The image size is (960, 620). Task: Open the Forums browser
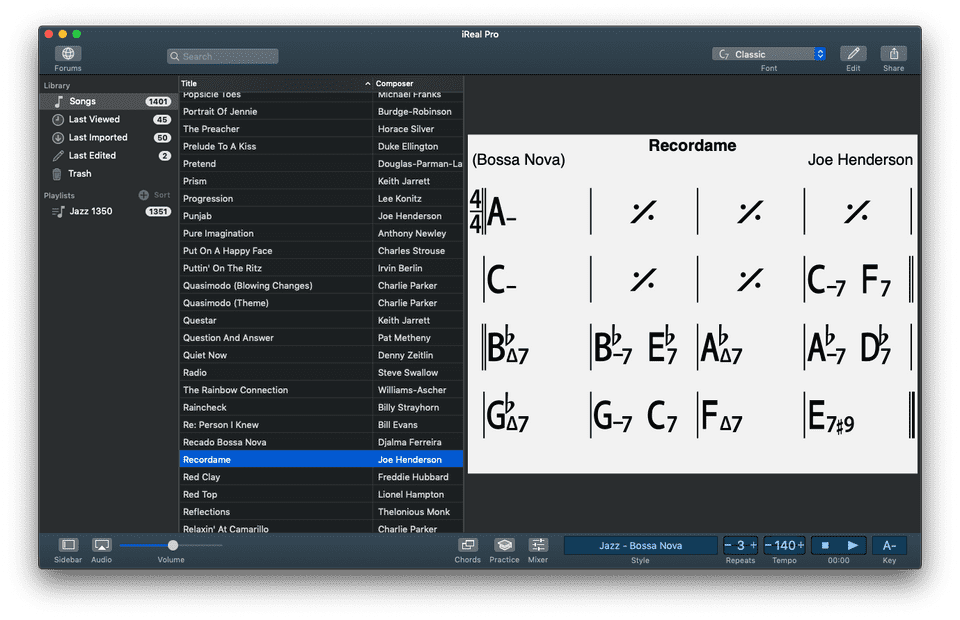click(x=67, y=55)
